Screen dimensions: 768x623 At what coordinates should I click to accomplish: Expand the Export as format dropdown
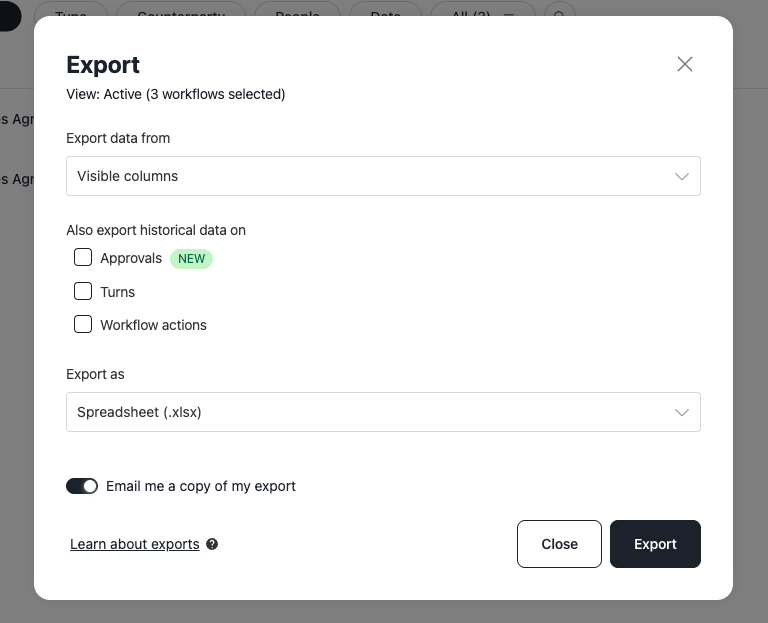tap(383, 412)
